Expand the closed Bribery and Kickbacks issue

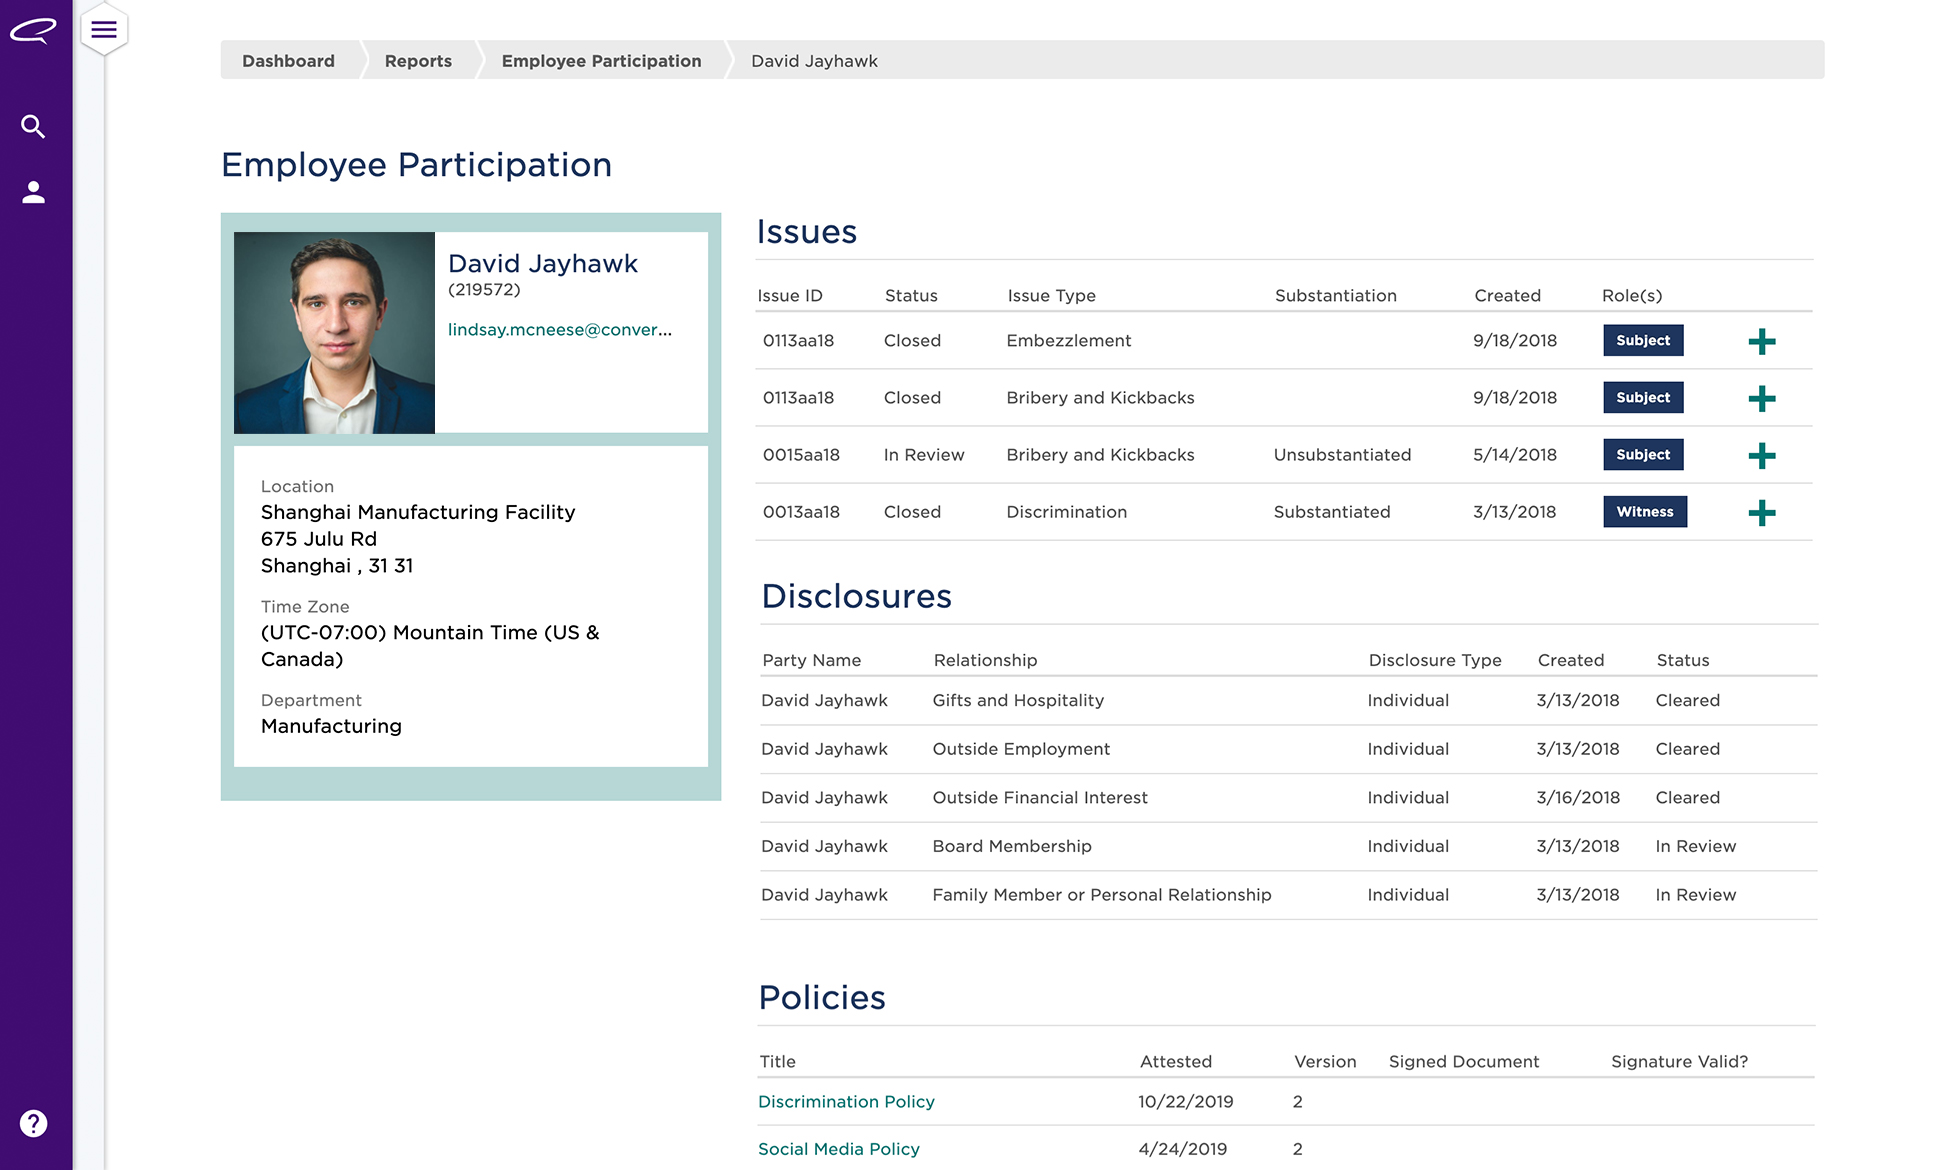pos(1761,399)
